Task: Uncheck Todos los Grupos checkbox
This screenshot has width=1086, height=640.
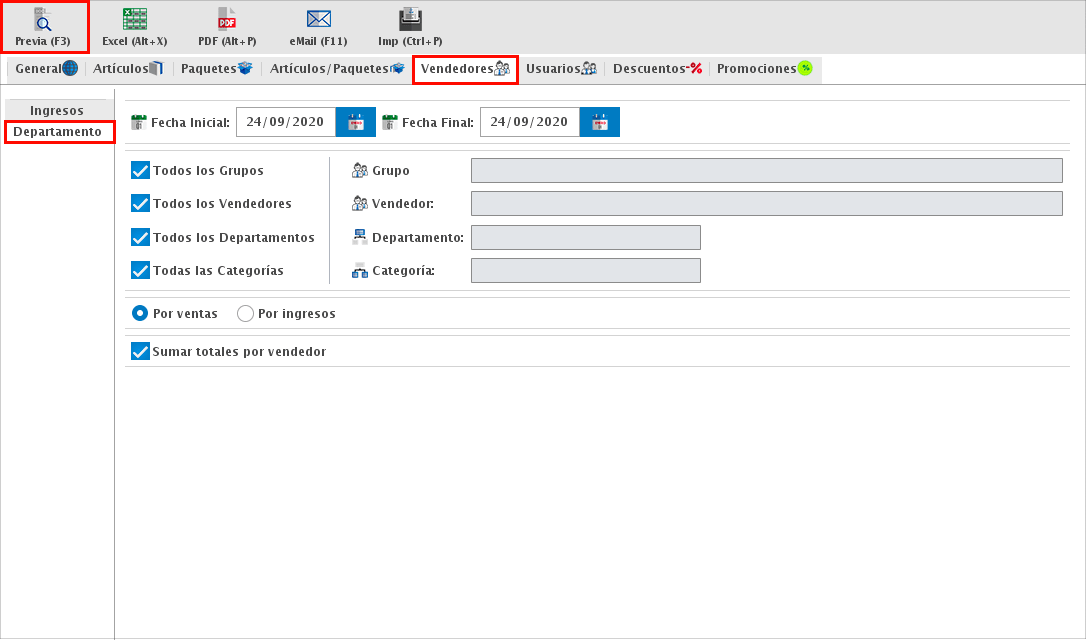Action: (141, 171)
